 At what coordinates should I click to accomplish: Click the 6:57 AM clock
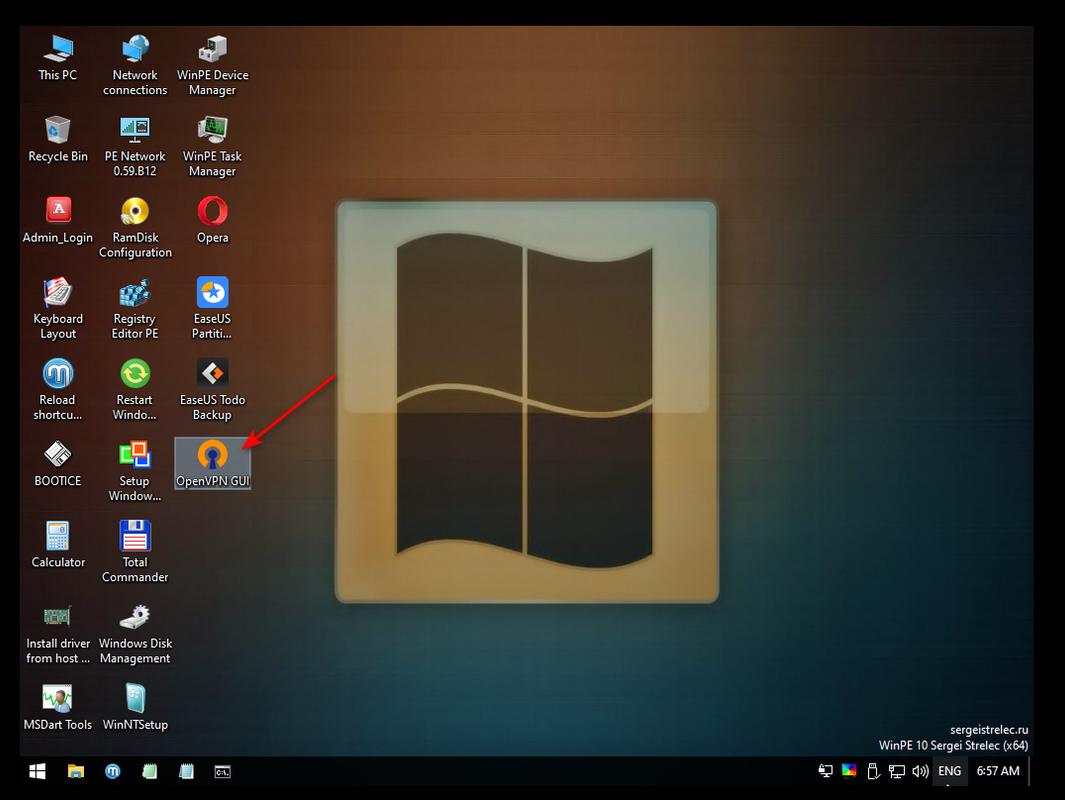pyautogui.click(x=998, y=771)
